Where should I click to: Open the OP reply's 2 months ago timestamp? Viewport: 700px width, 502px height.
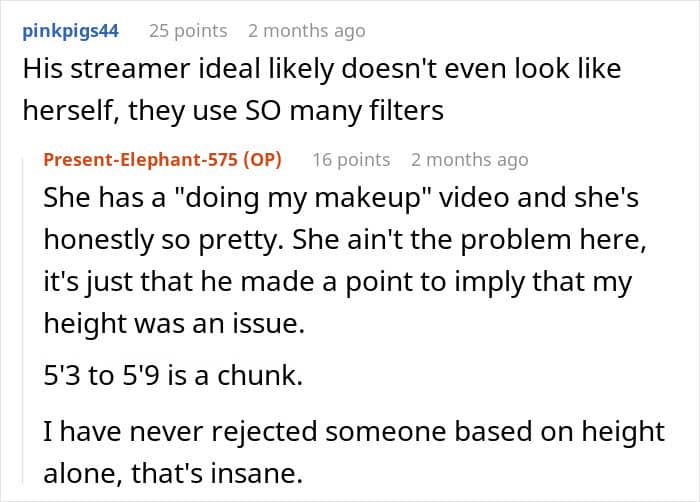470,160
